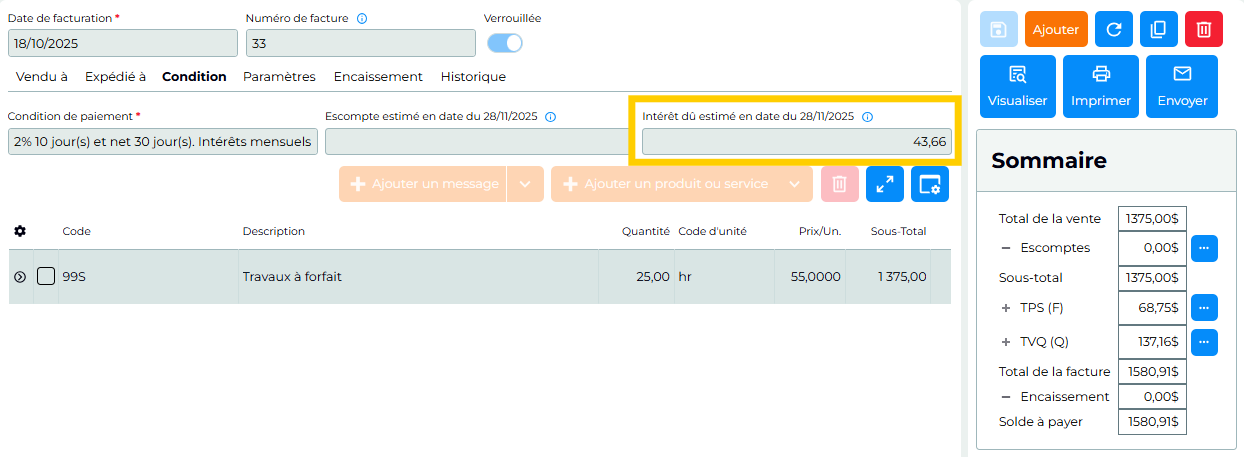Click the Date de facturation field

pyautogui.click(x=123, y=43)
